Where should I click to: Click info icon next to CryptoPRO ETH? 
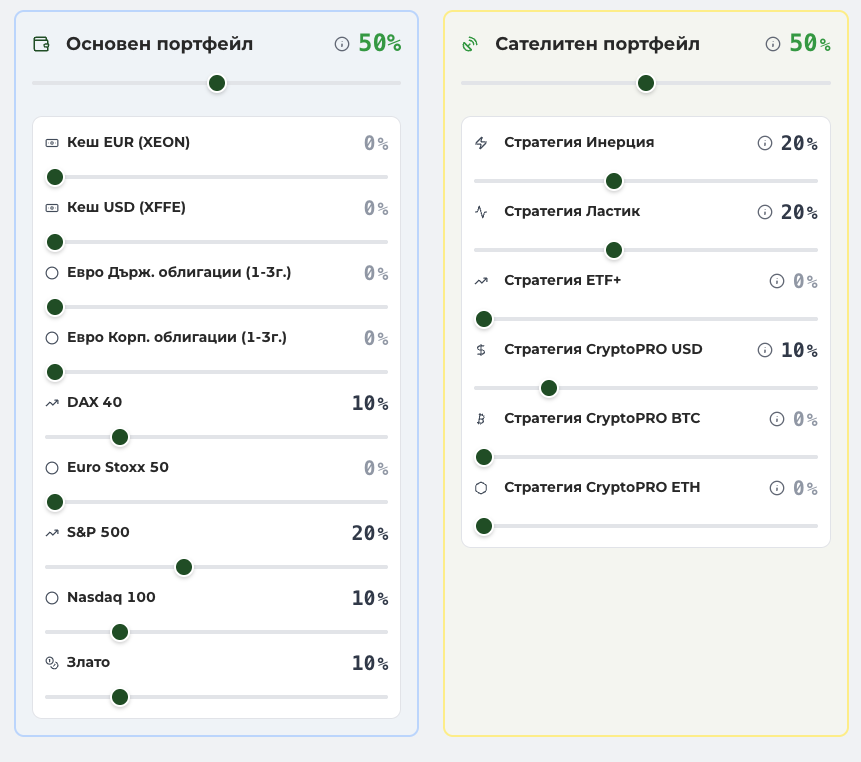click(776, 488)
